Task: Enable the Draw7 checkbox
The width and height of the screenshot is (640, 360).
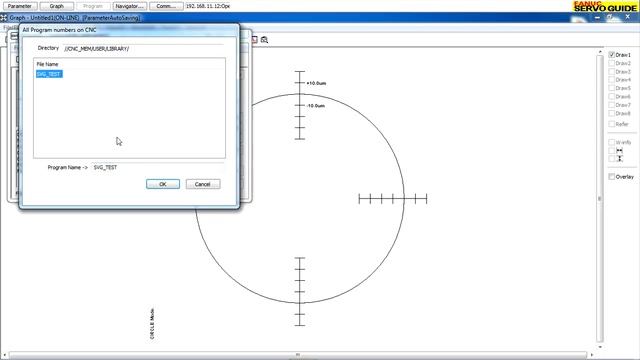Action: [x=611, y=105]
